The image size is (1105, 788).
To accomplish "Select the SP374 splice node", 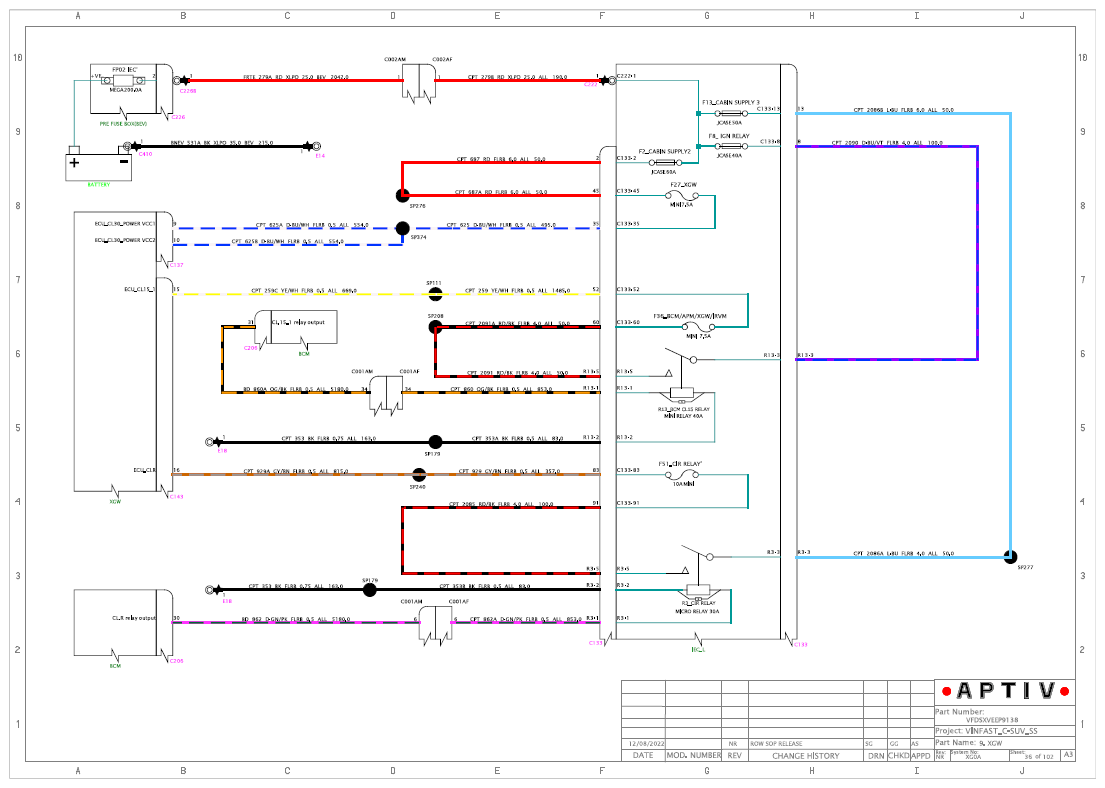I will point(402,228).
